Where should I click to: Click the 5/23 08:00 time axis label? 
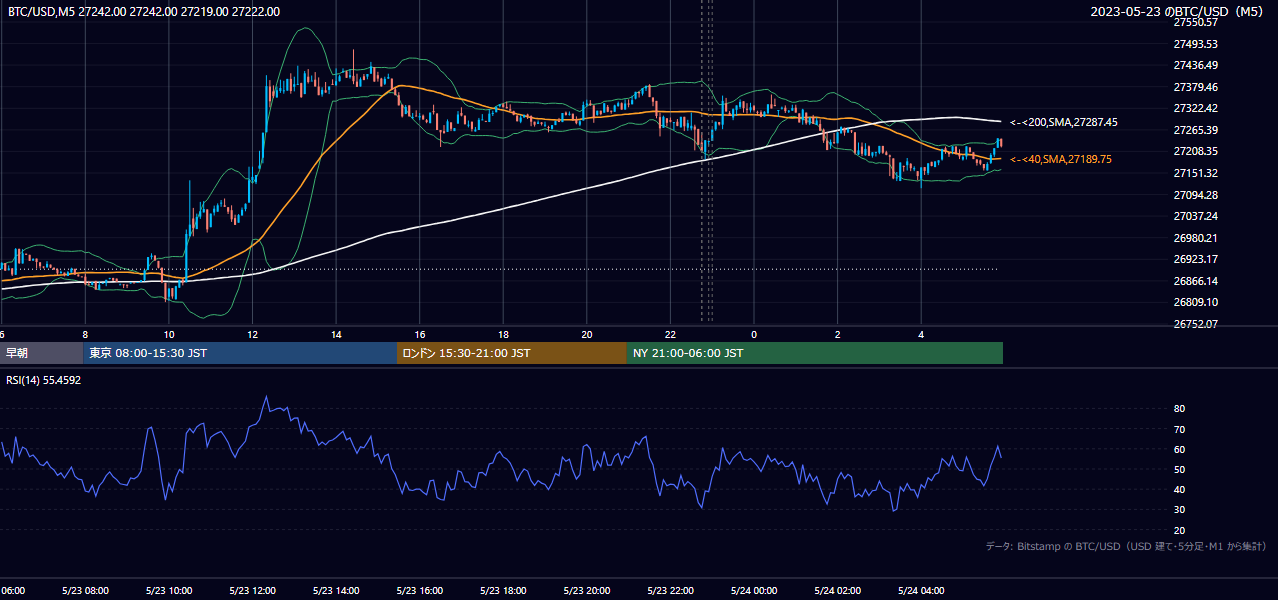pyautogui.click(x=84, y=591)
